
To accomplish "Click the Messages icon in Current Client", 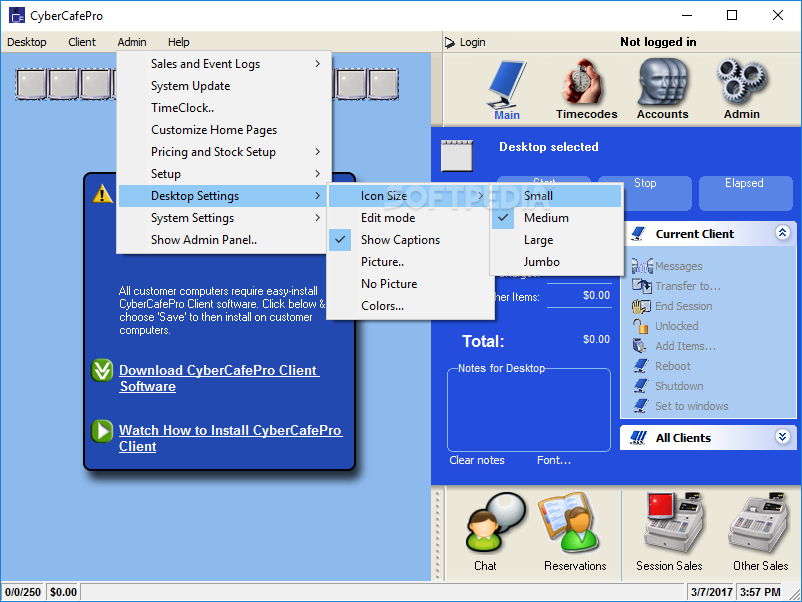I will [642, 266].
